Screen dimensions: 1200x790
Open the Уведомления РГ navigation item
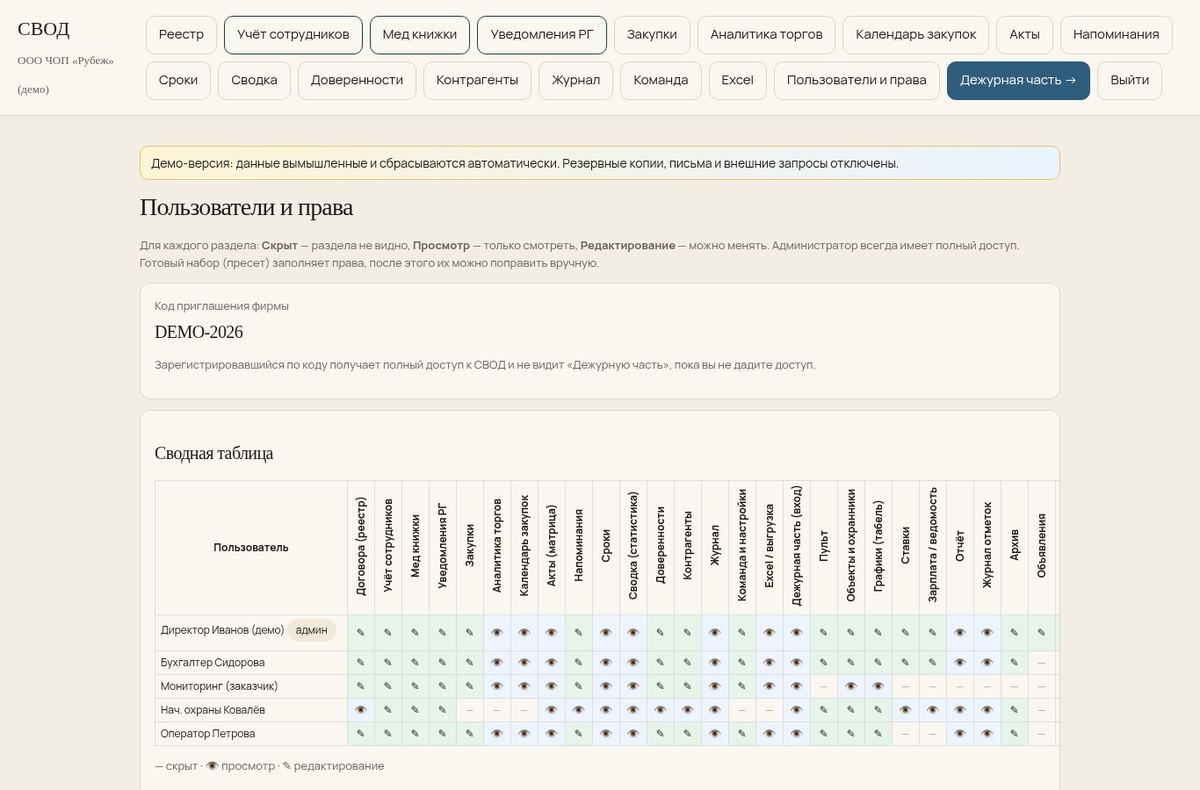542,34
